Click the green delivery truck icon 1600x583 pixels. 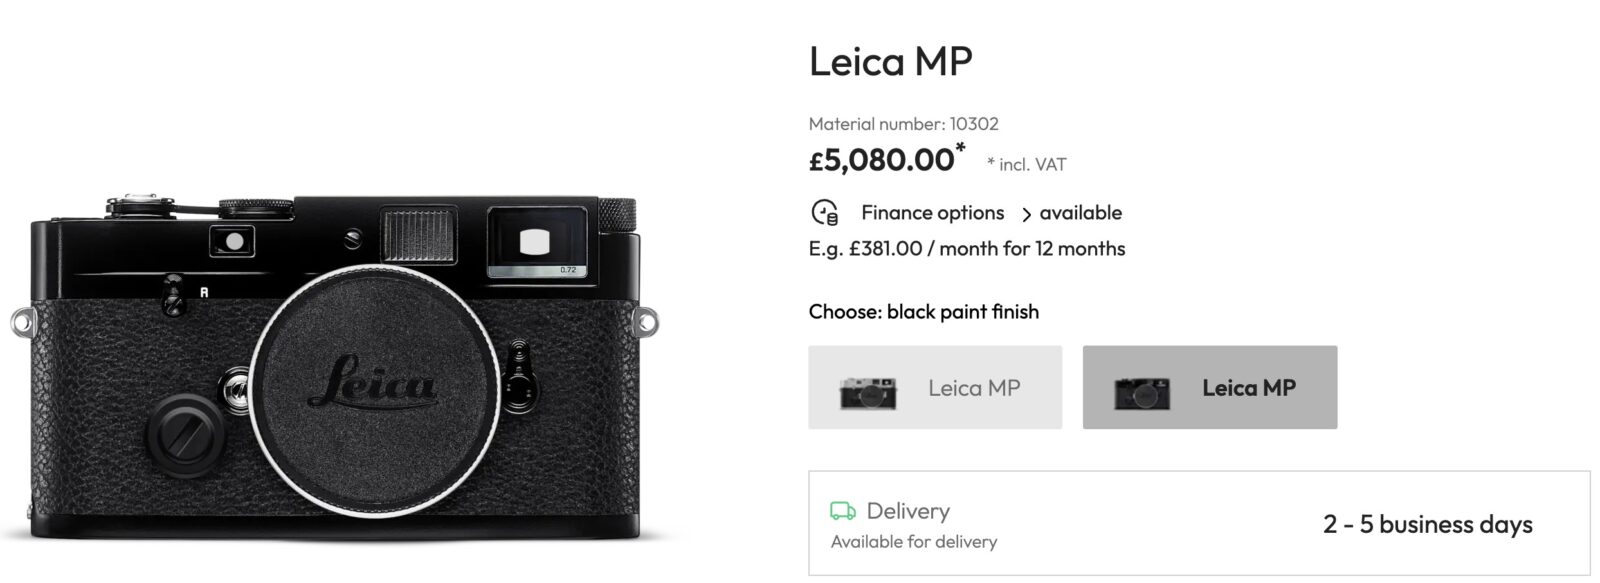point(843,511)
